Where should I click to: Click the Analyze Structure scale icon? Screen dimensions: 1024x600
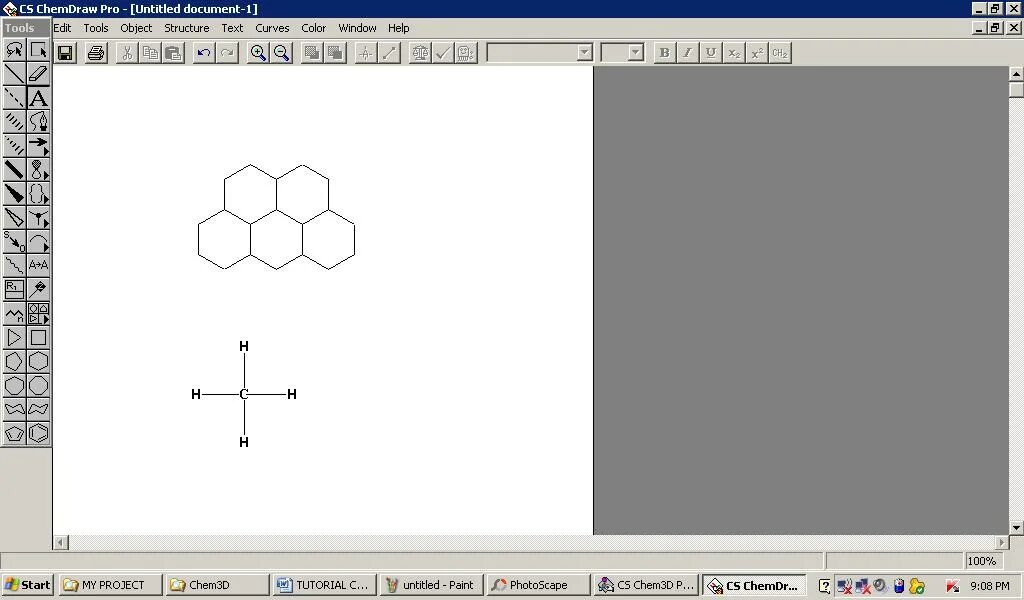(x=420, y=53)
